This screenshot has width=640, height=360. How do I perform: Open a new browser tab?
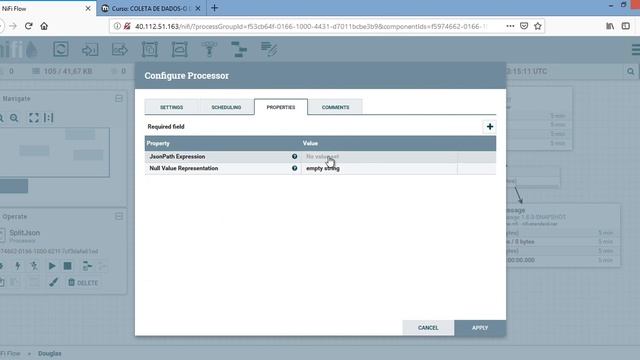[x=214, y=8]
